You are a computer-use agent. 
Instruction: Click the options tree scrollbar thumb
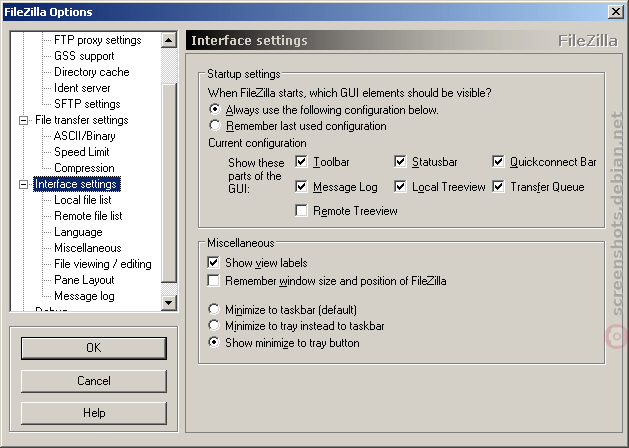169,182
